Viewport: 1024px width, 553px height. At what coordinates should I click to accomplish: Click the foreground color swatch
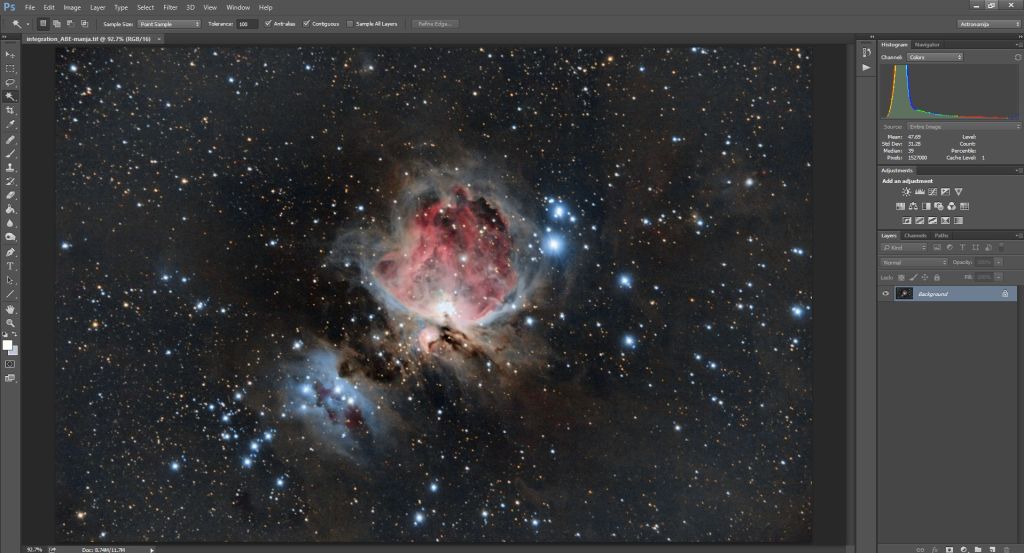click(7, 344)
